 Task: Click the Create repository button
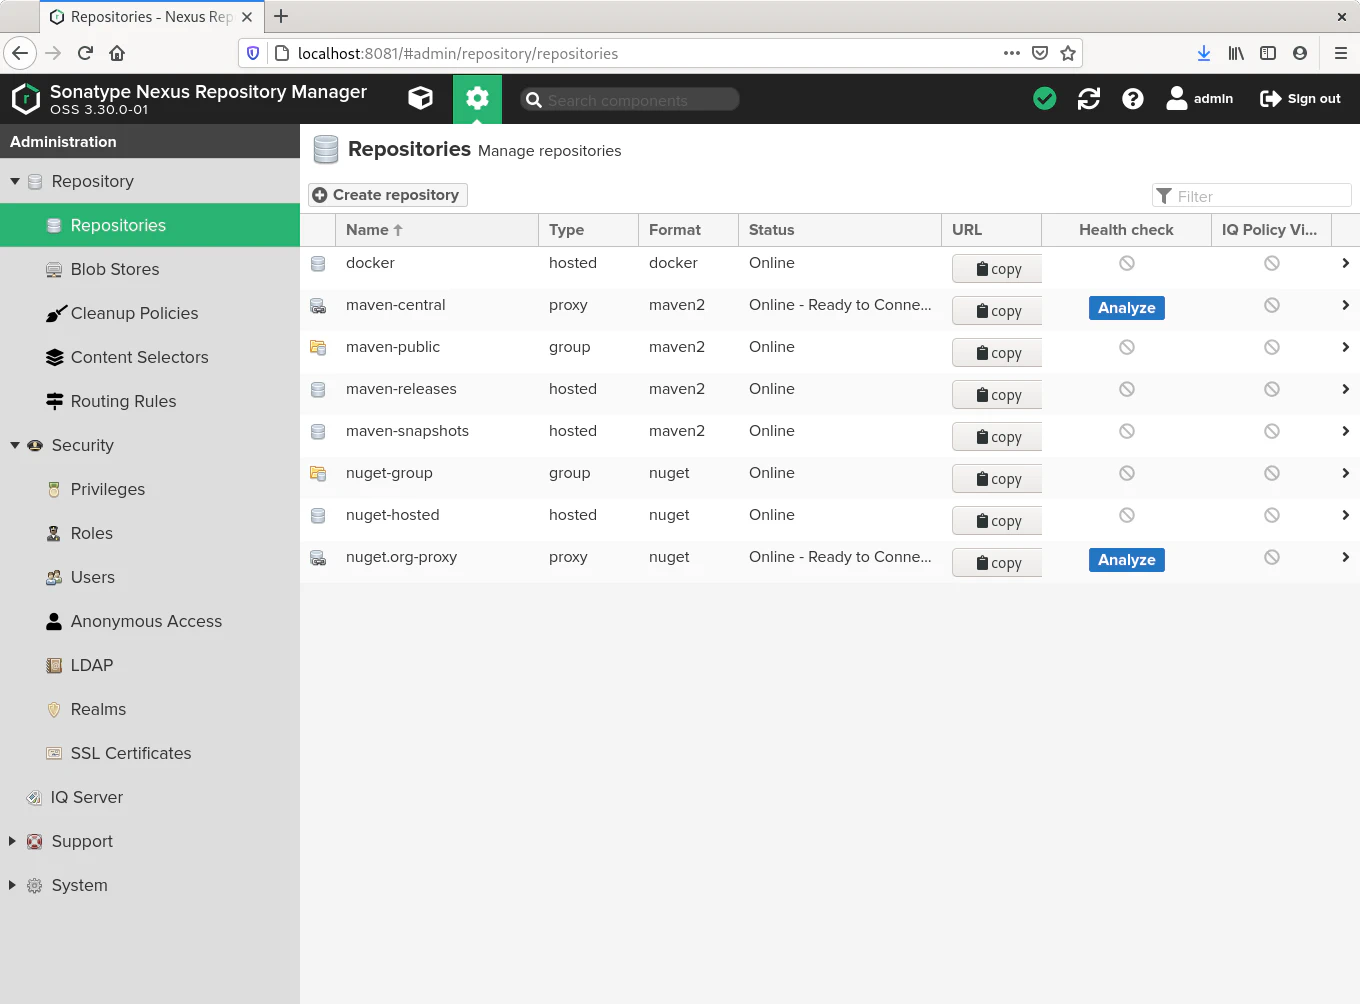[x=387, y=195]
